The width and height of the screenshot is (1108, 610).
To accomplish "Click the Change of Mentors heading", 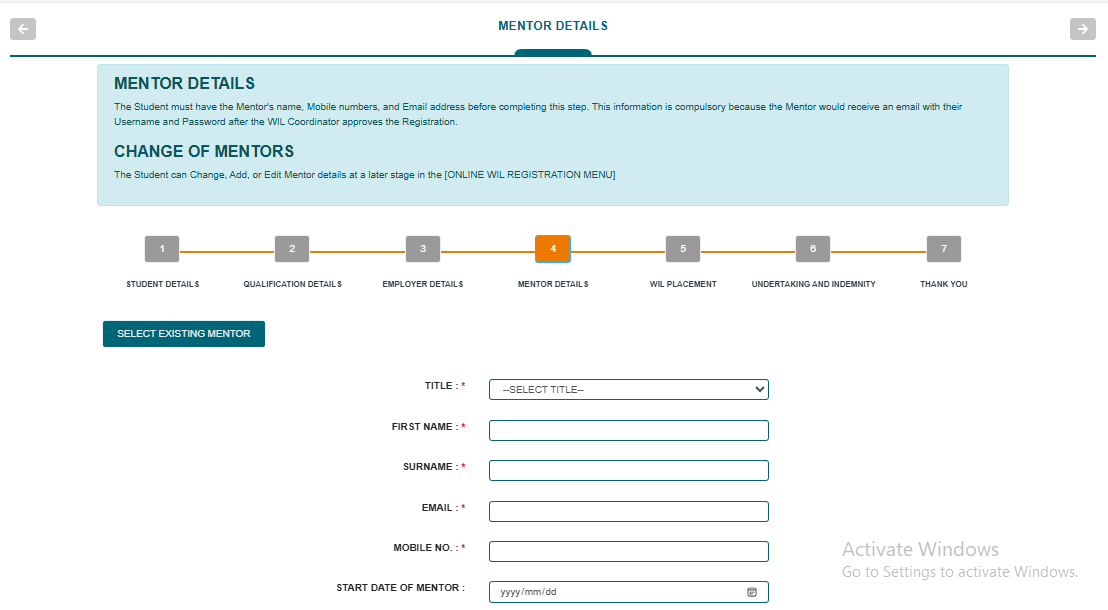I will pos(204,151).
